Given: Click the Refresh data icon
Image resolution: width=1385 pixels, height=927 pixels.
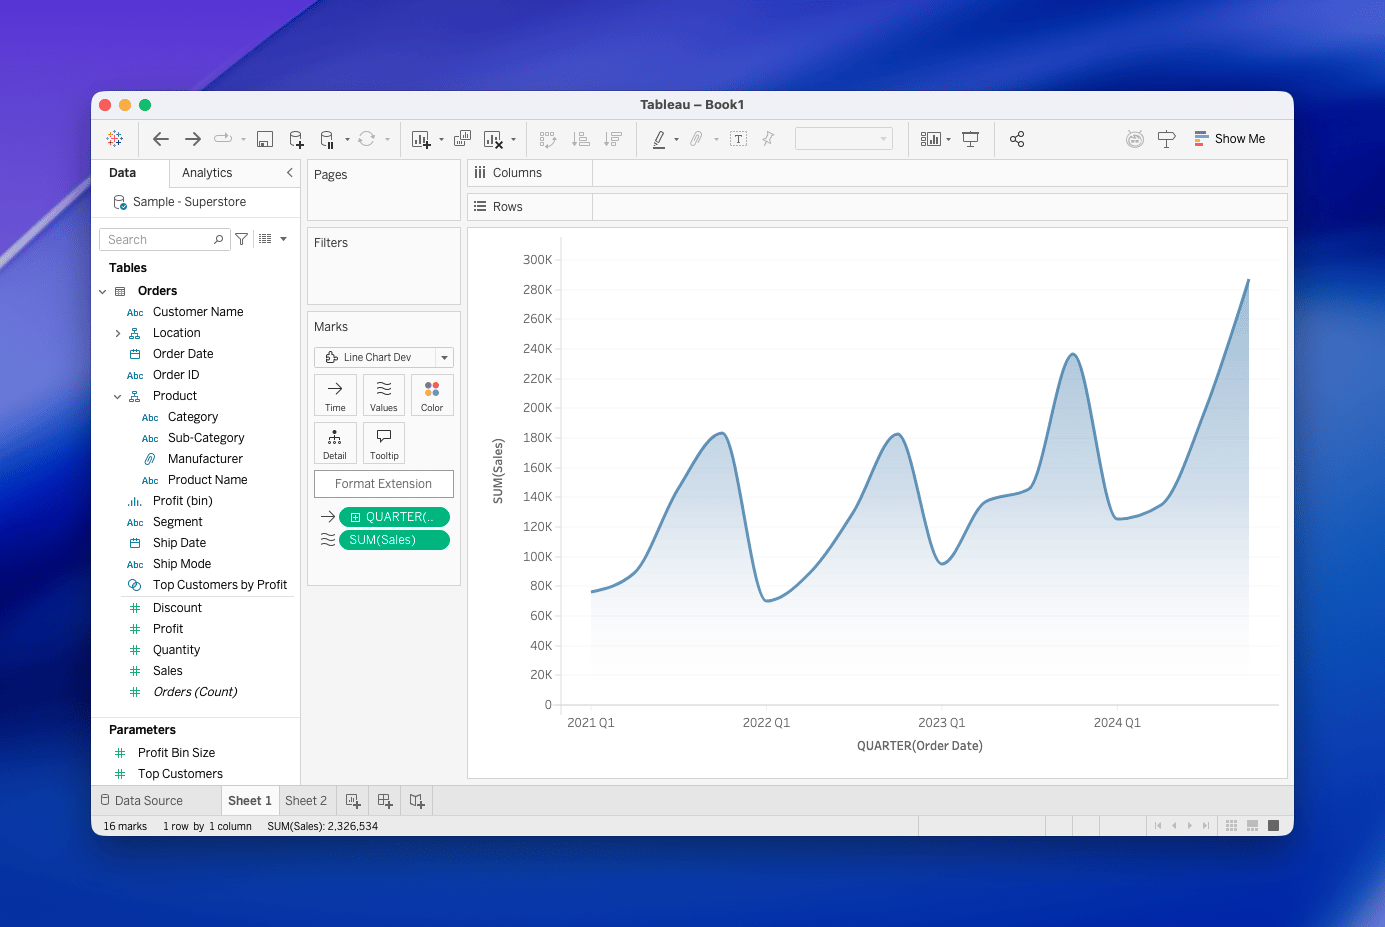Looking at the screenshot, I should click(366, 139).
